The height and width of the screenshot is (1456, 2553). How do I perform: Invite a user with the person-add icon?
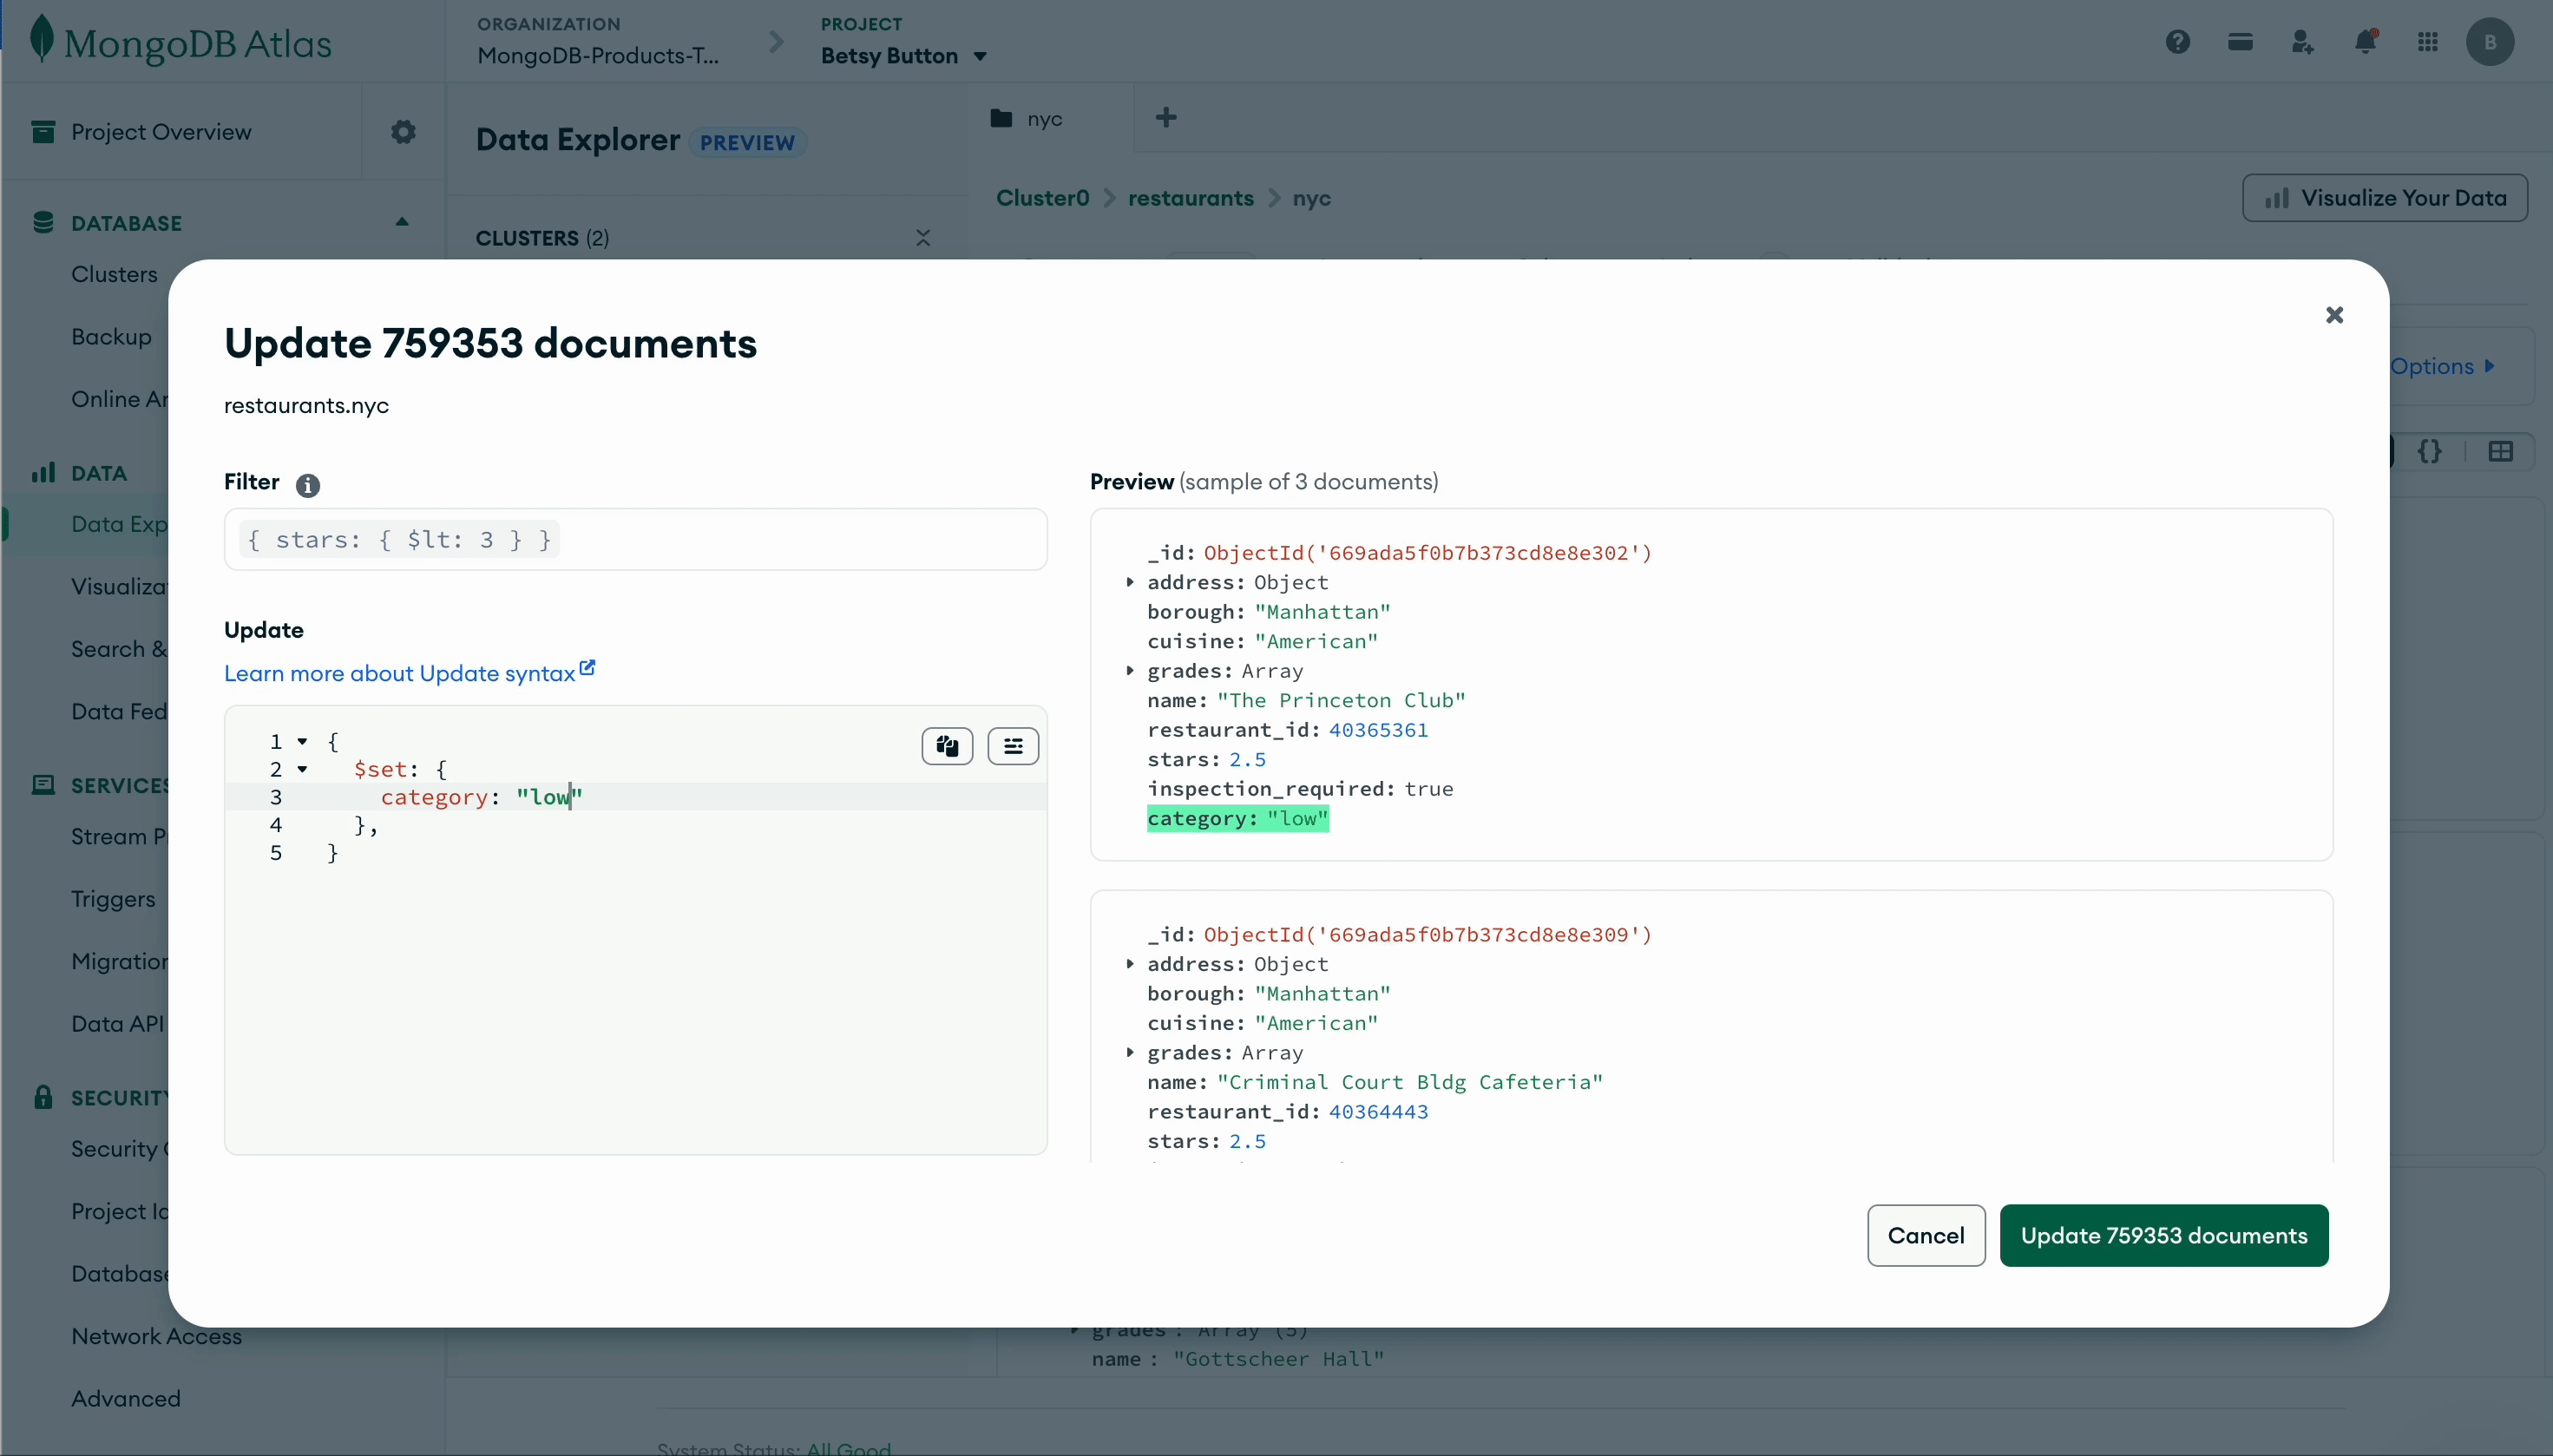point(2303,41)
